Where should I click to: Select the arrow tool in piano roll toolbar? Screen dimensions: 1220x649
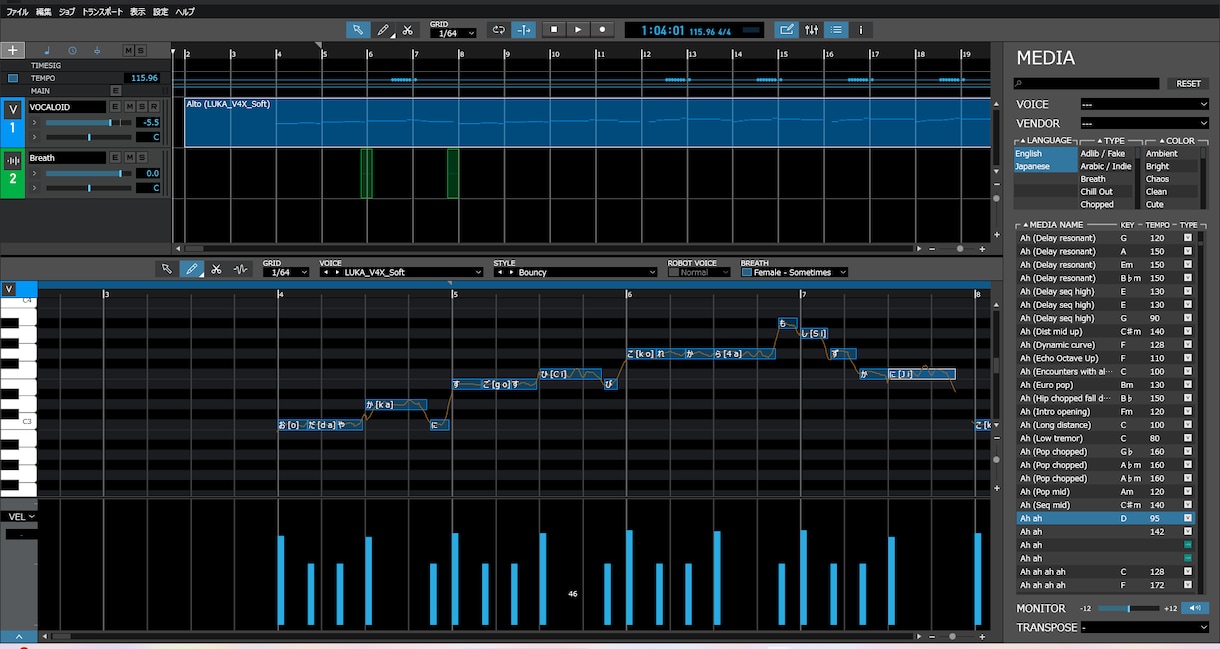(x=167, y=269)
